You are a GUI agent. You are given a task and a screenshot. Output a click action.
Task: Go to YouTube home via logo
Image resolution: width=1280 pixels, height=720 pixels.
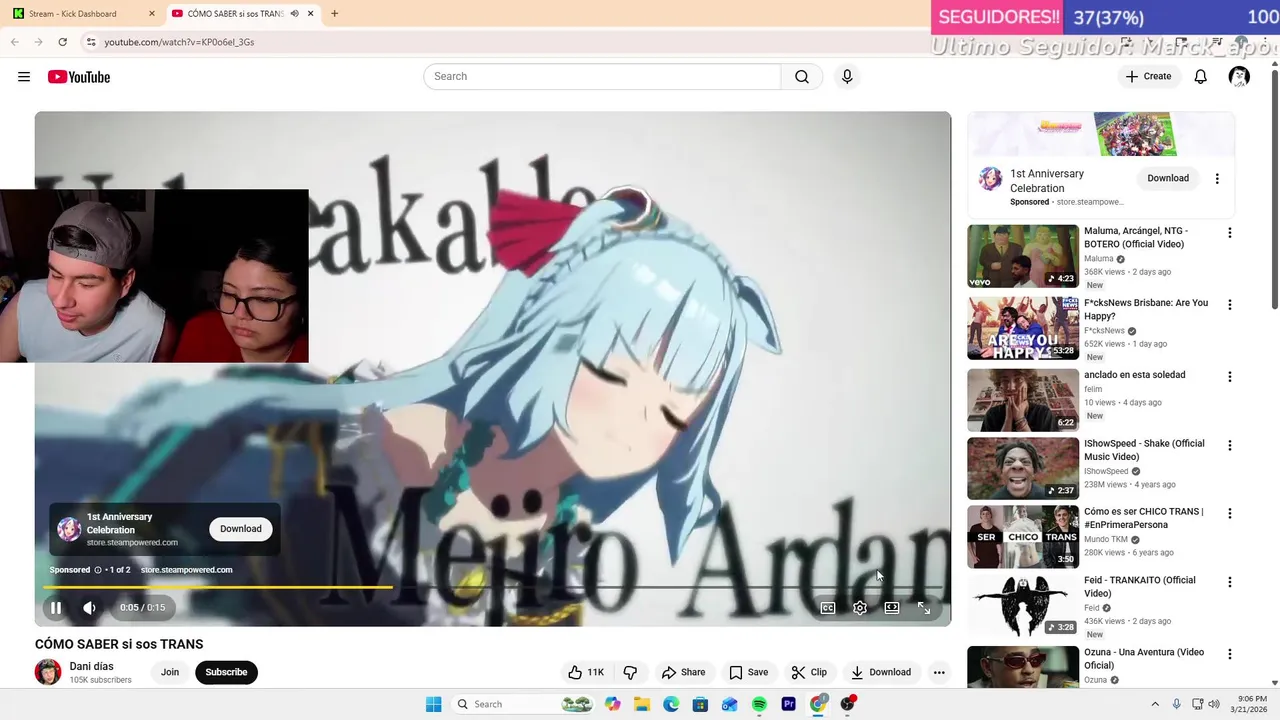(79, 77)
